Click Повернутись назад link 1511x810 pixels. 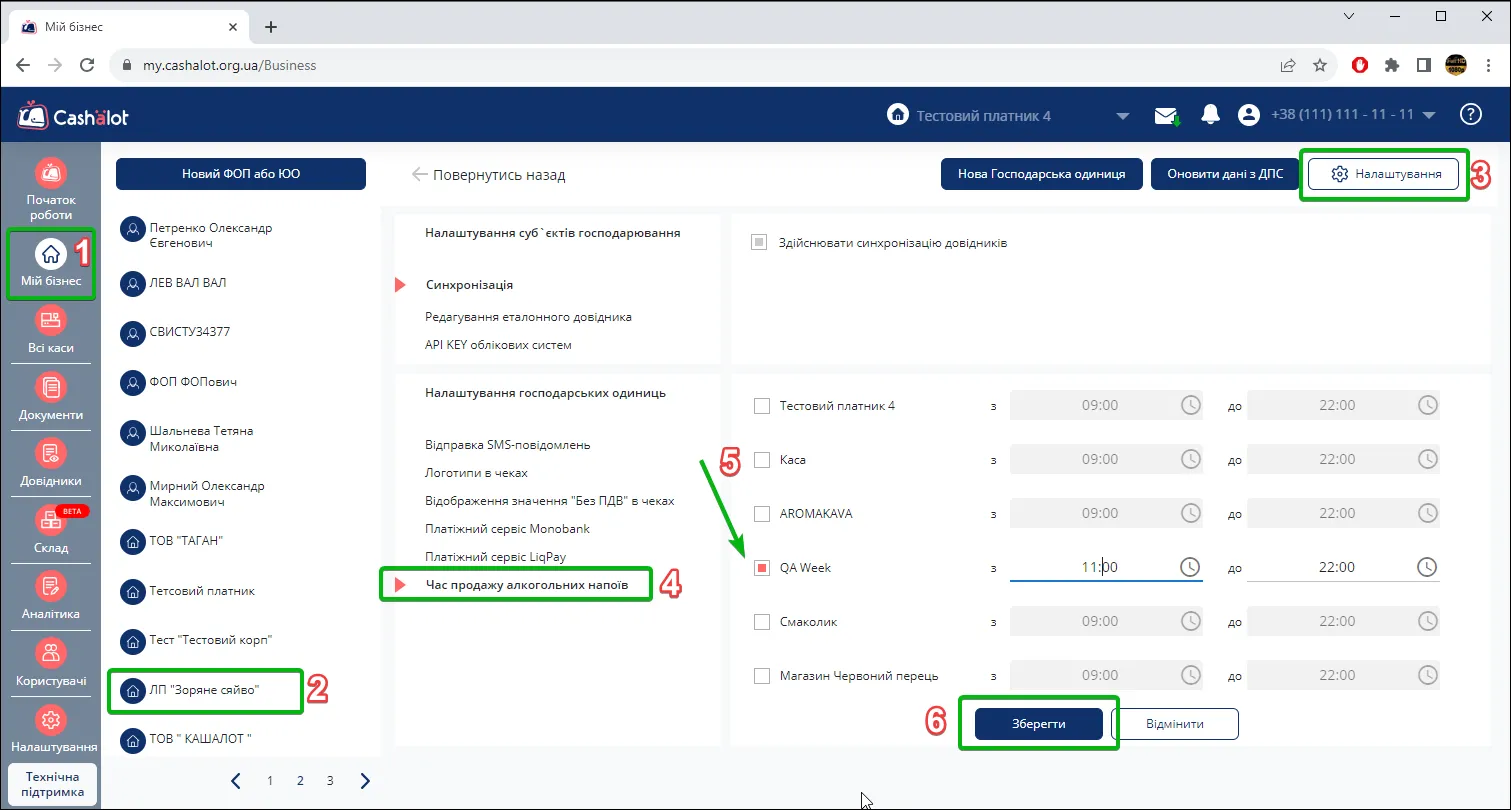coord(488,175)
